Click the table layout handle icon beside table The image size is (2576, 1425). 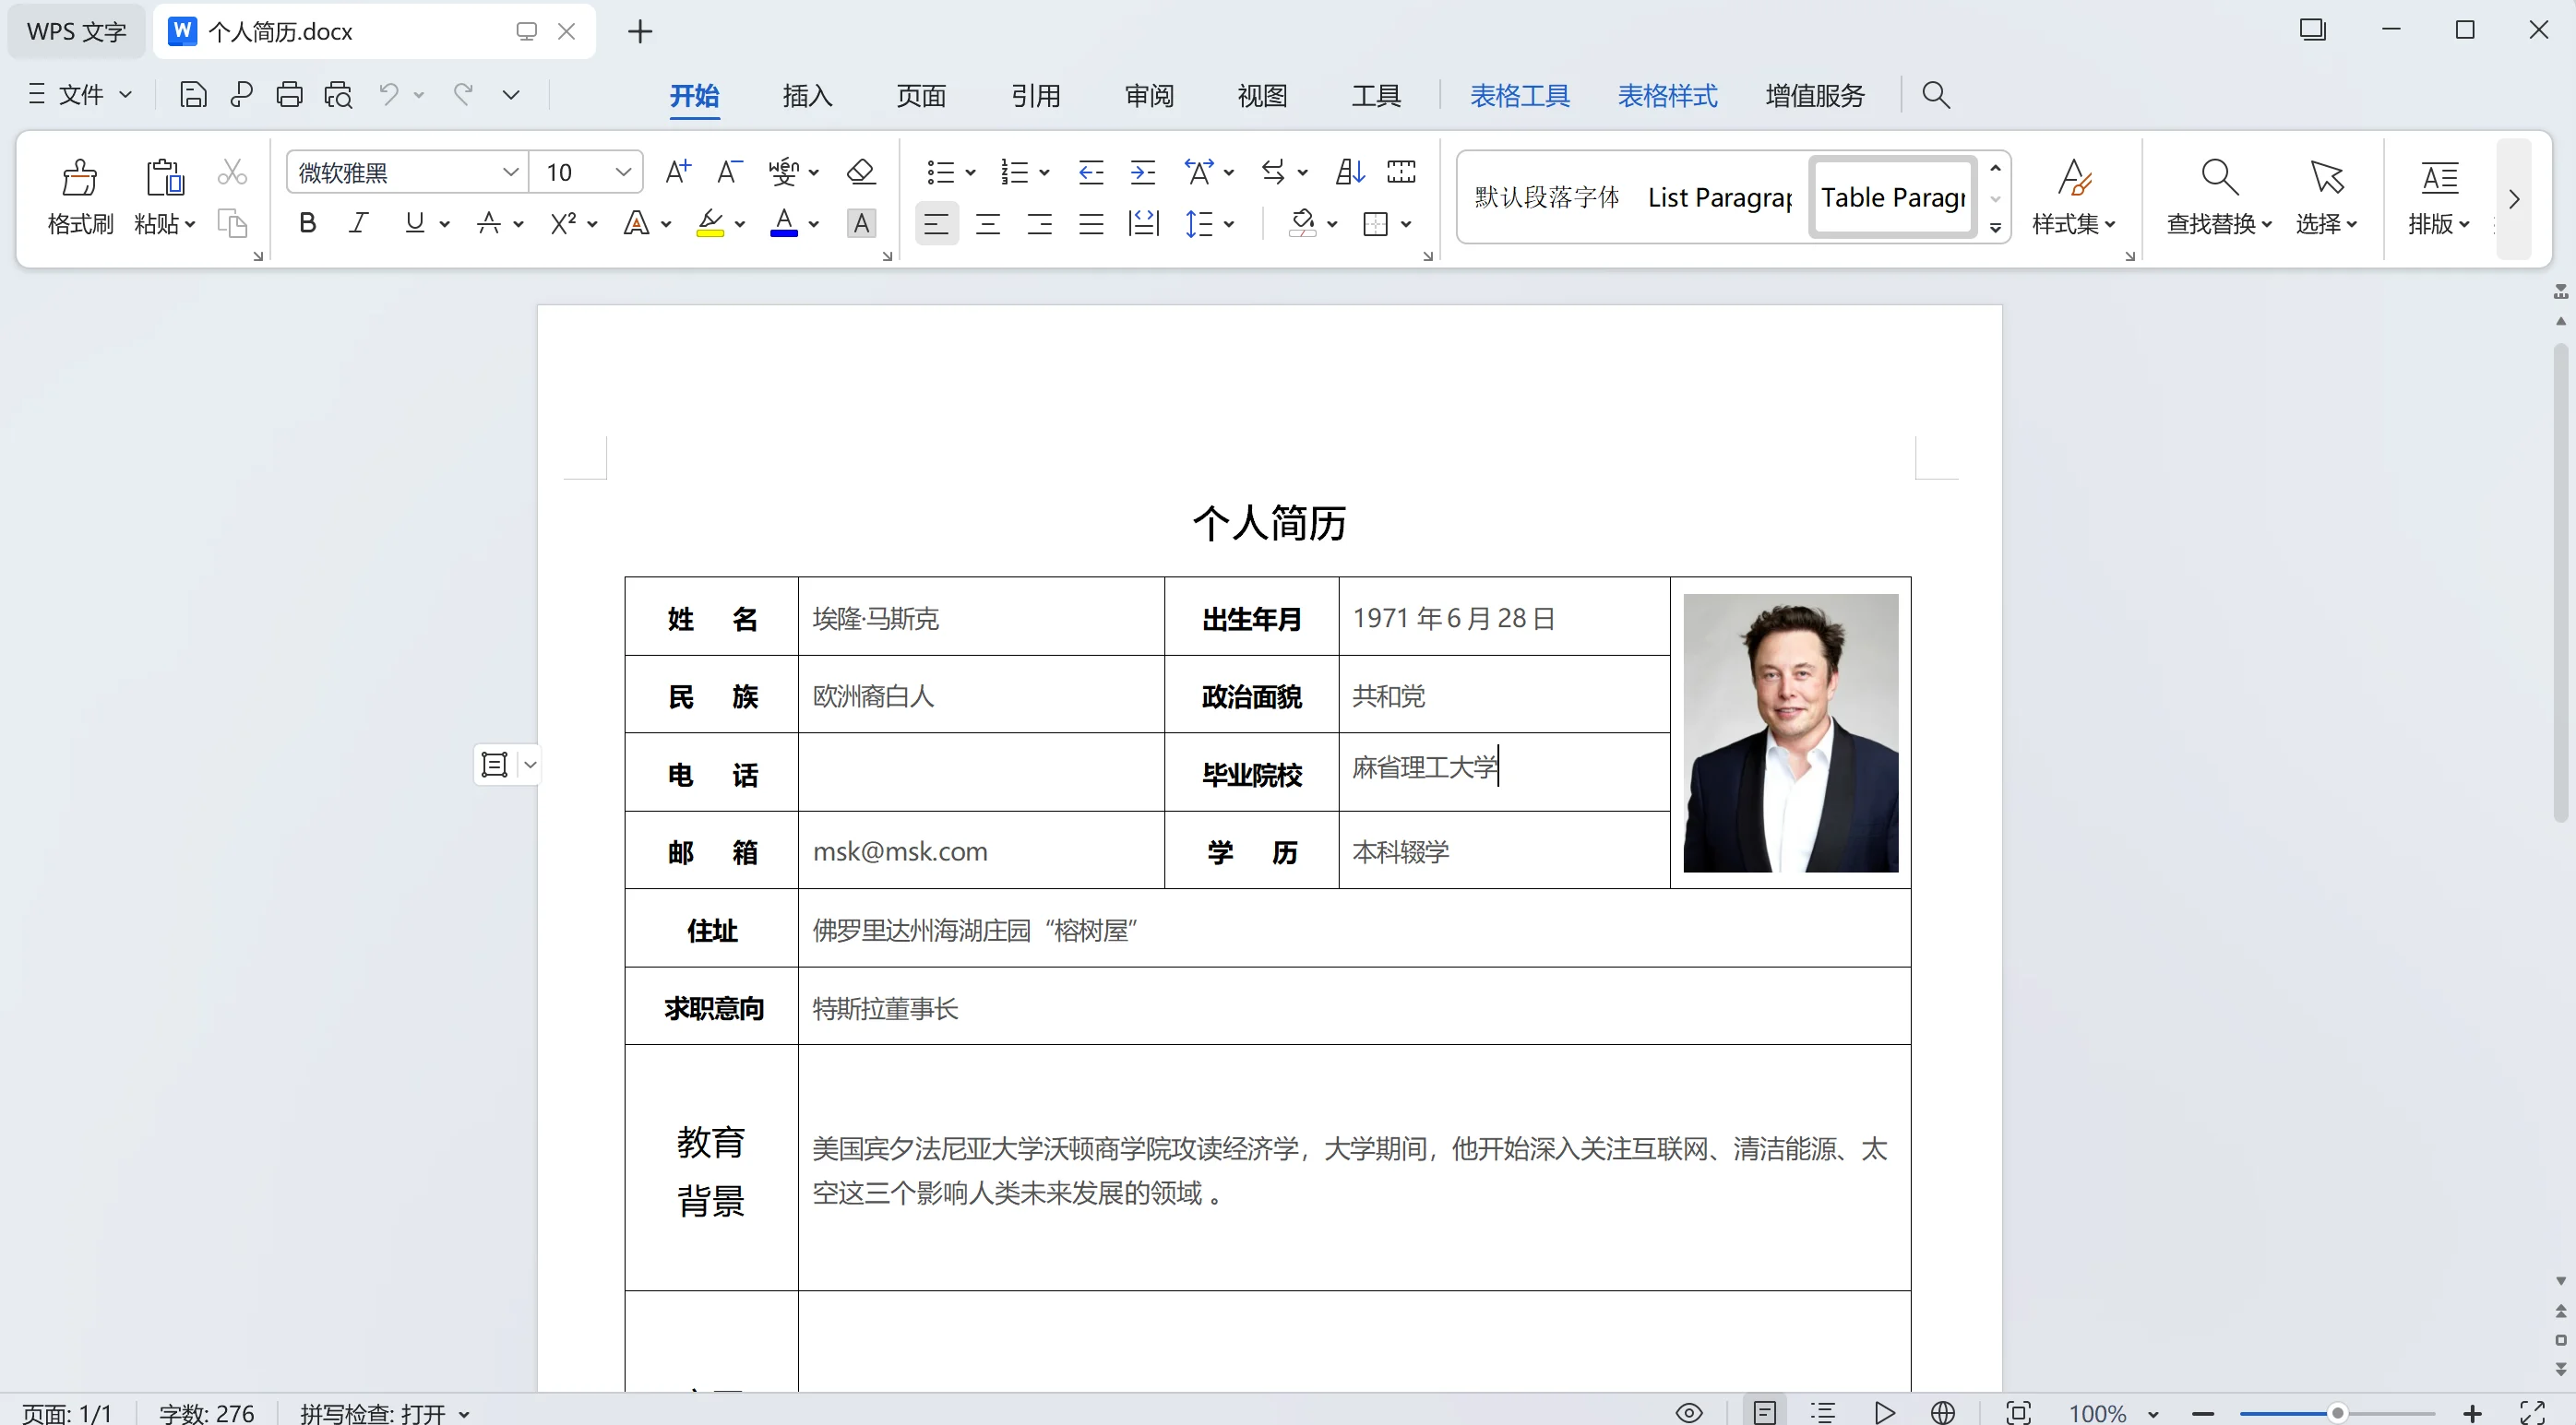click(x=495, y=765)
